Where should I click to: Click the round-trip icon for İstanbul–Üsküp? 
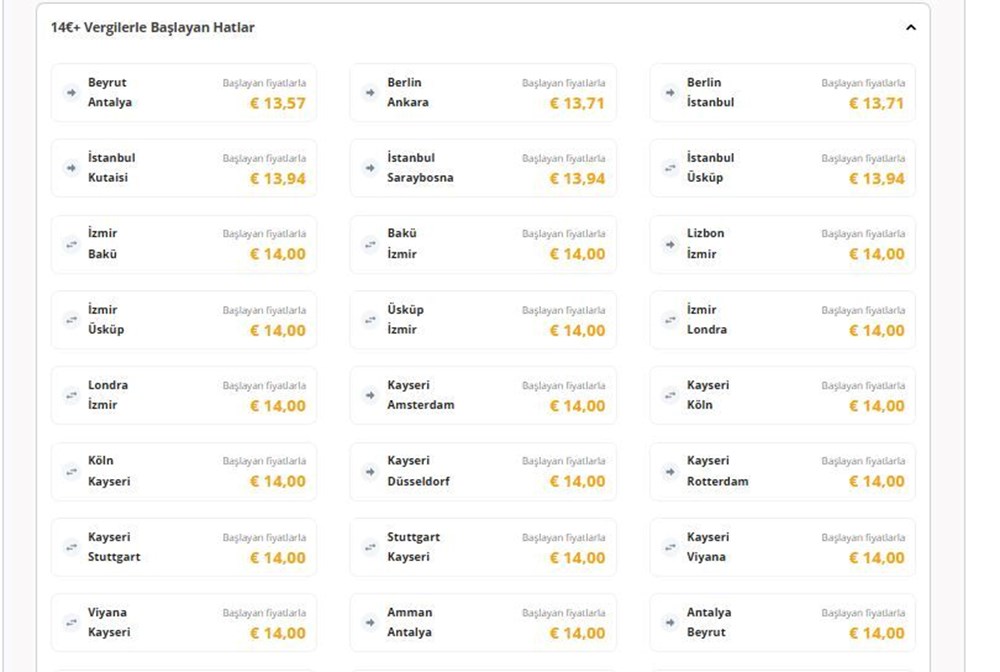[x=670, y=168]
